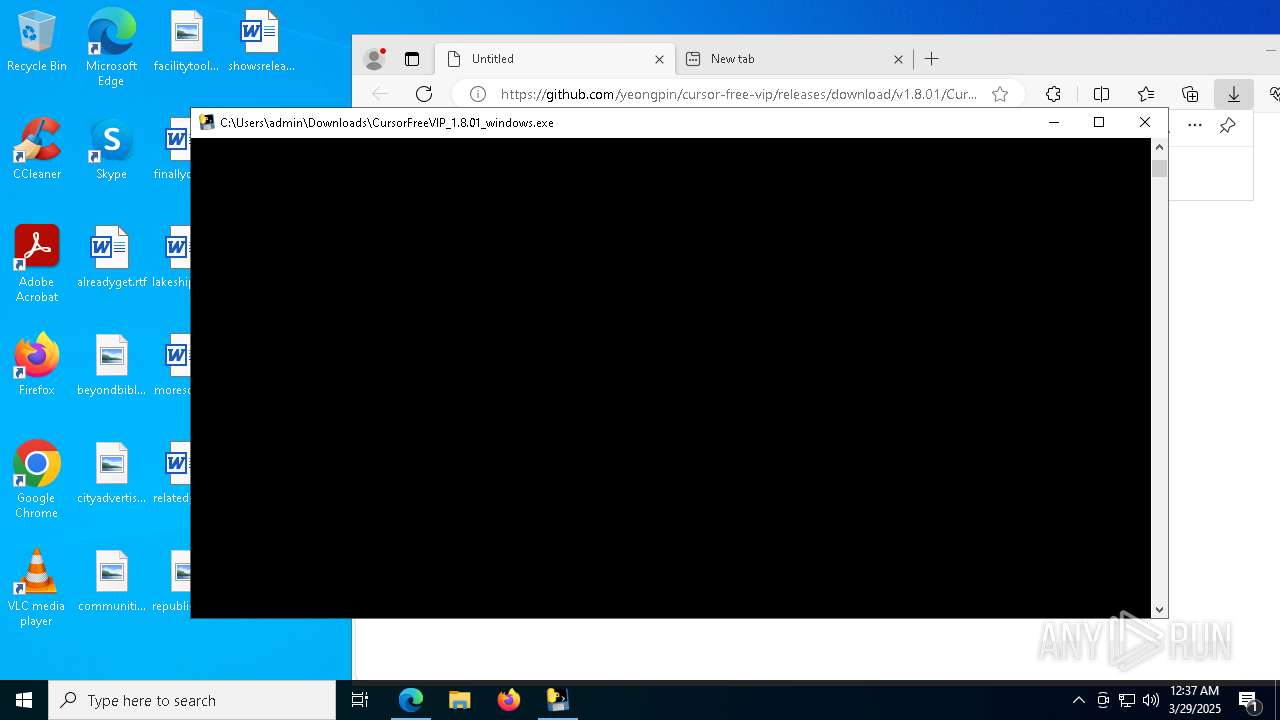Switch to the New tab in Edge
Screen dimensions: 1280x720
[x=795, y=59]
